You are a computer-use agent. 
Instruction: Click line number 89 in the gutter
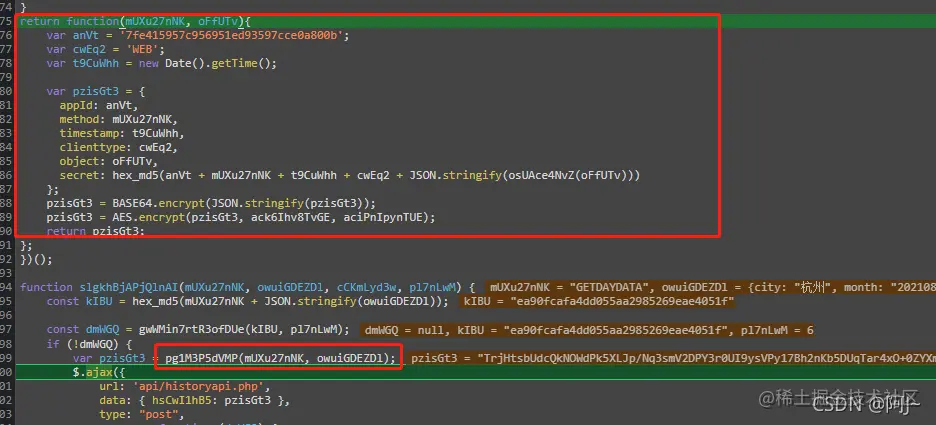(x=6, y=217)
